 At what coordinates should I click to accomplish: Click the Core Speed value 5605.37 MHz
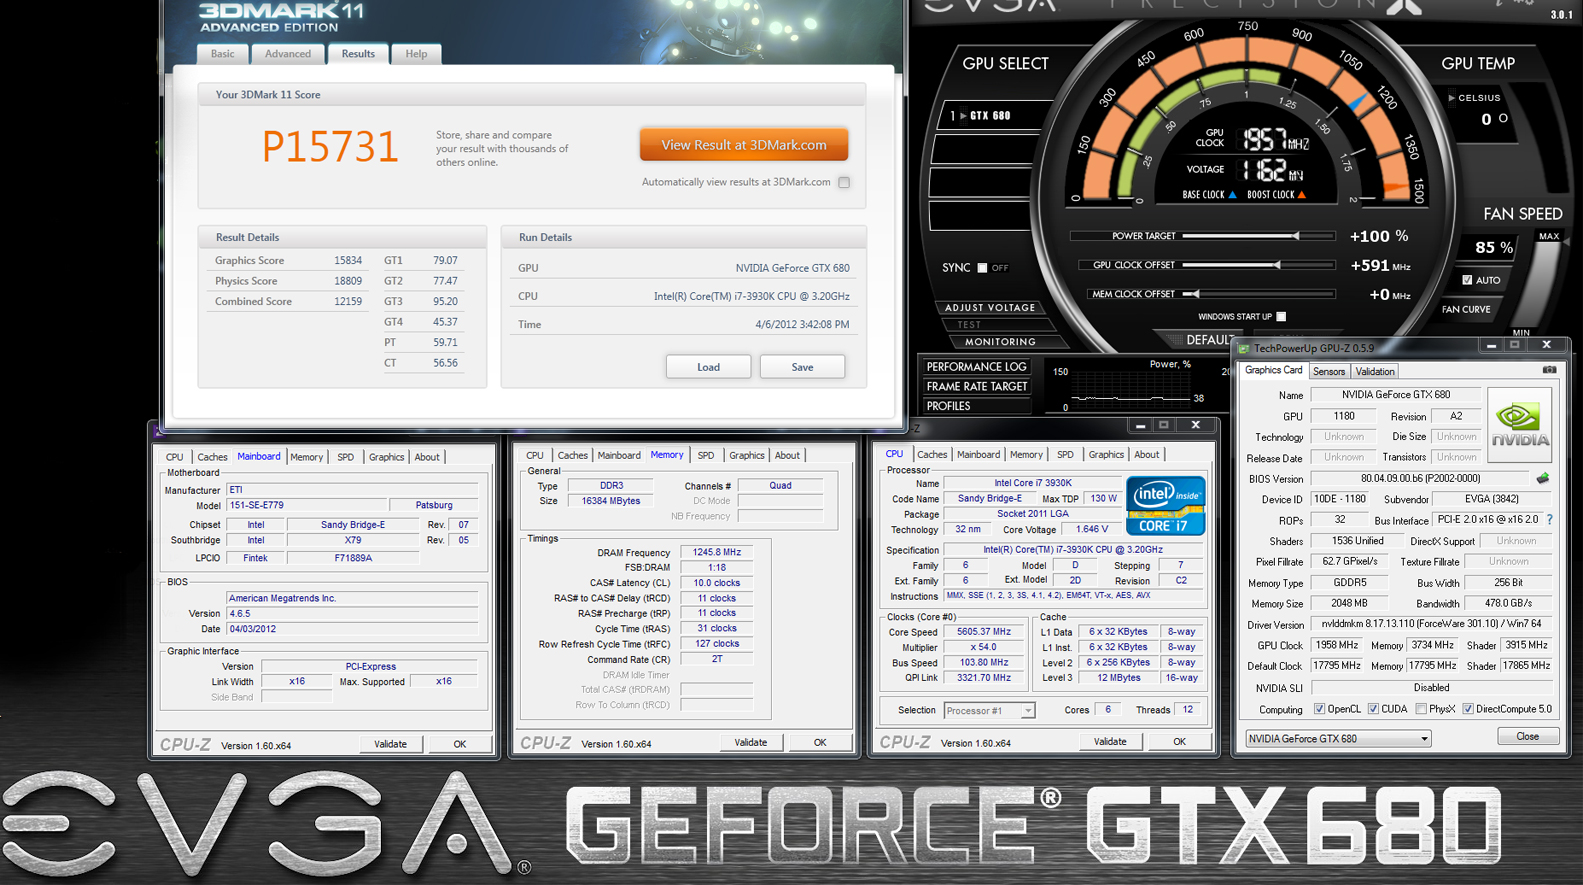tap(984, 632)
